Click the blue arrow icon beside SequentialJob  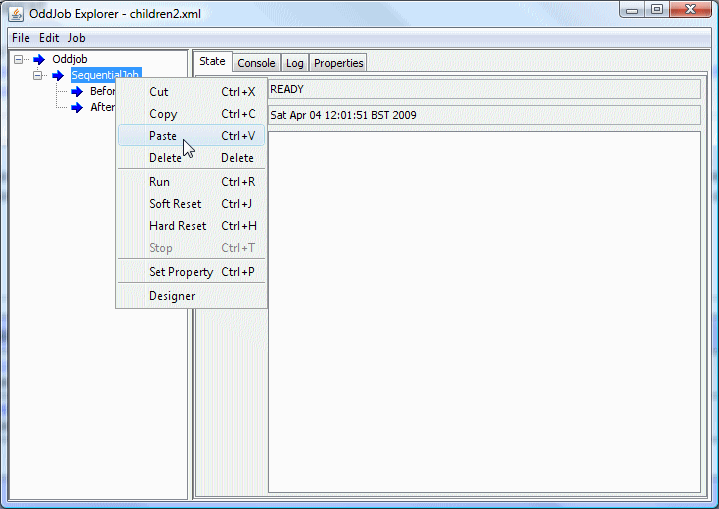58,75
